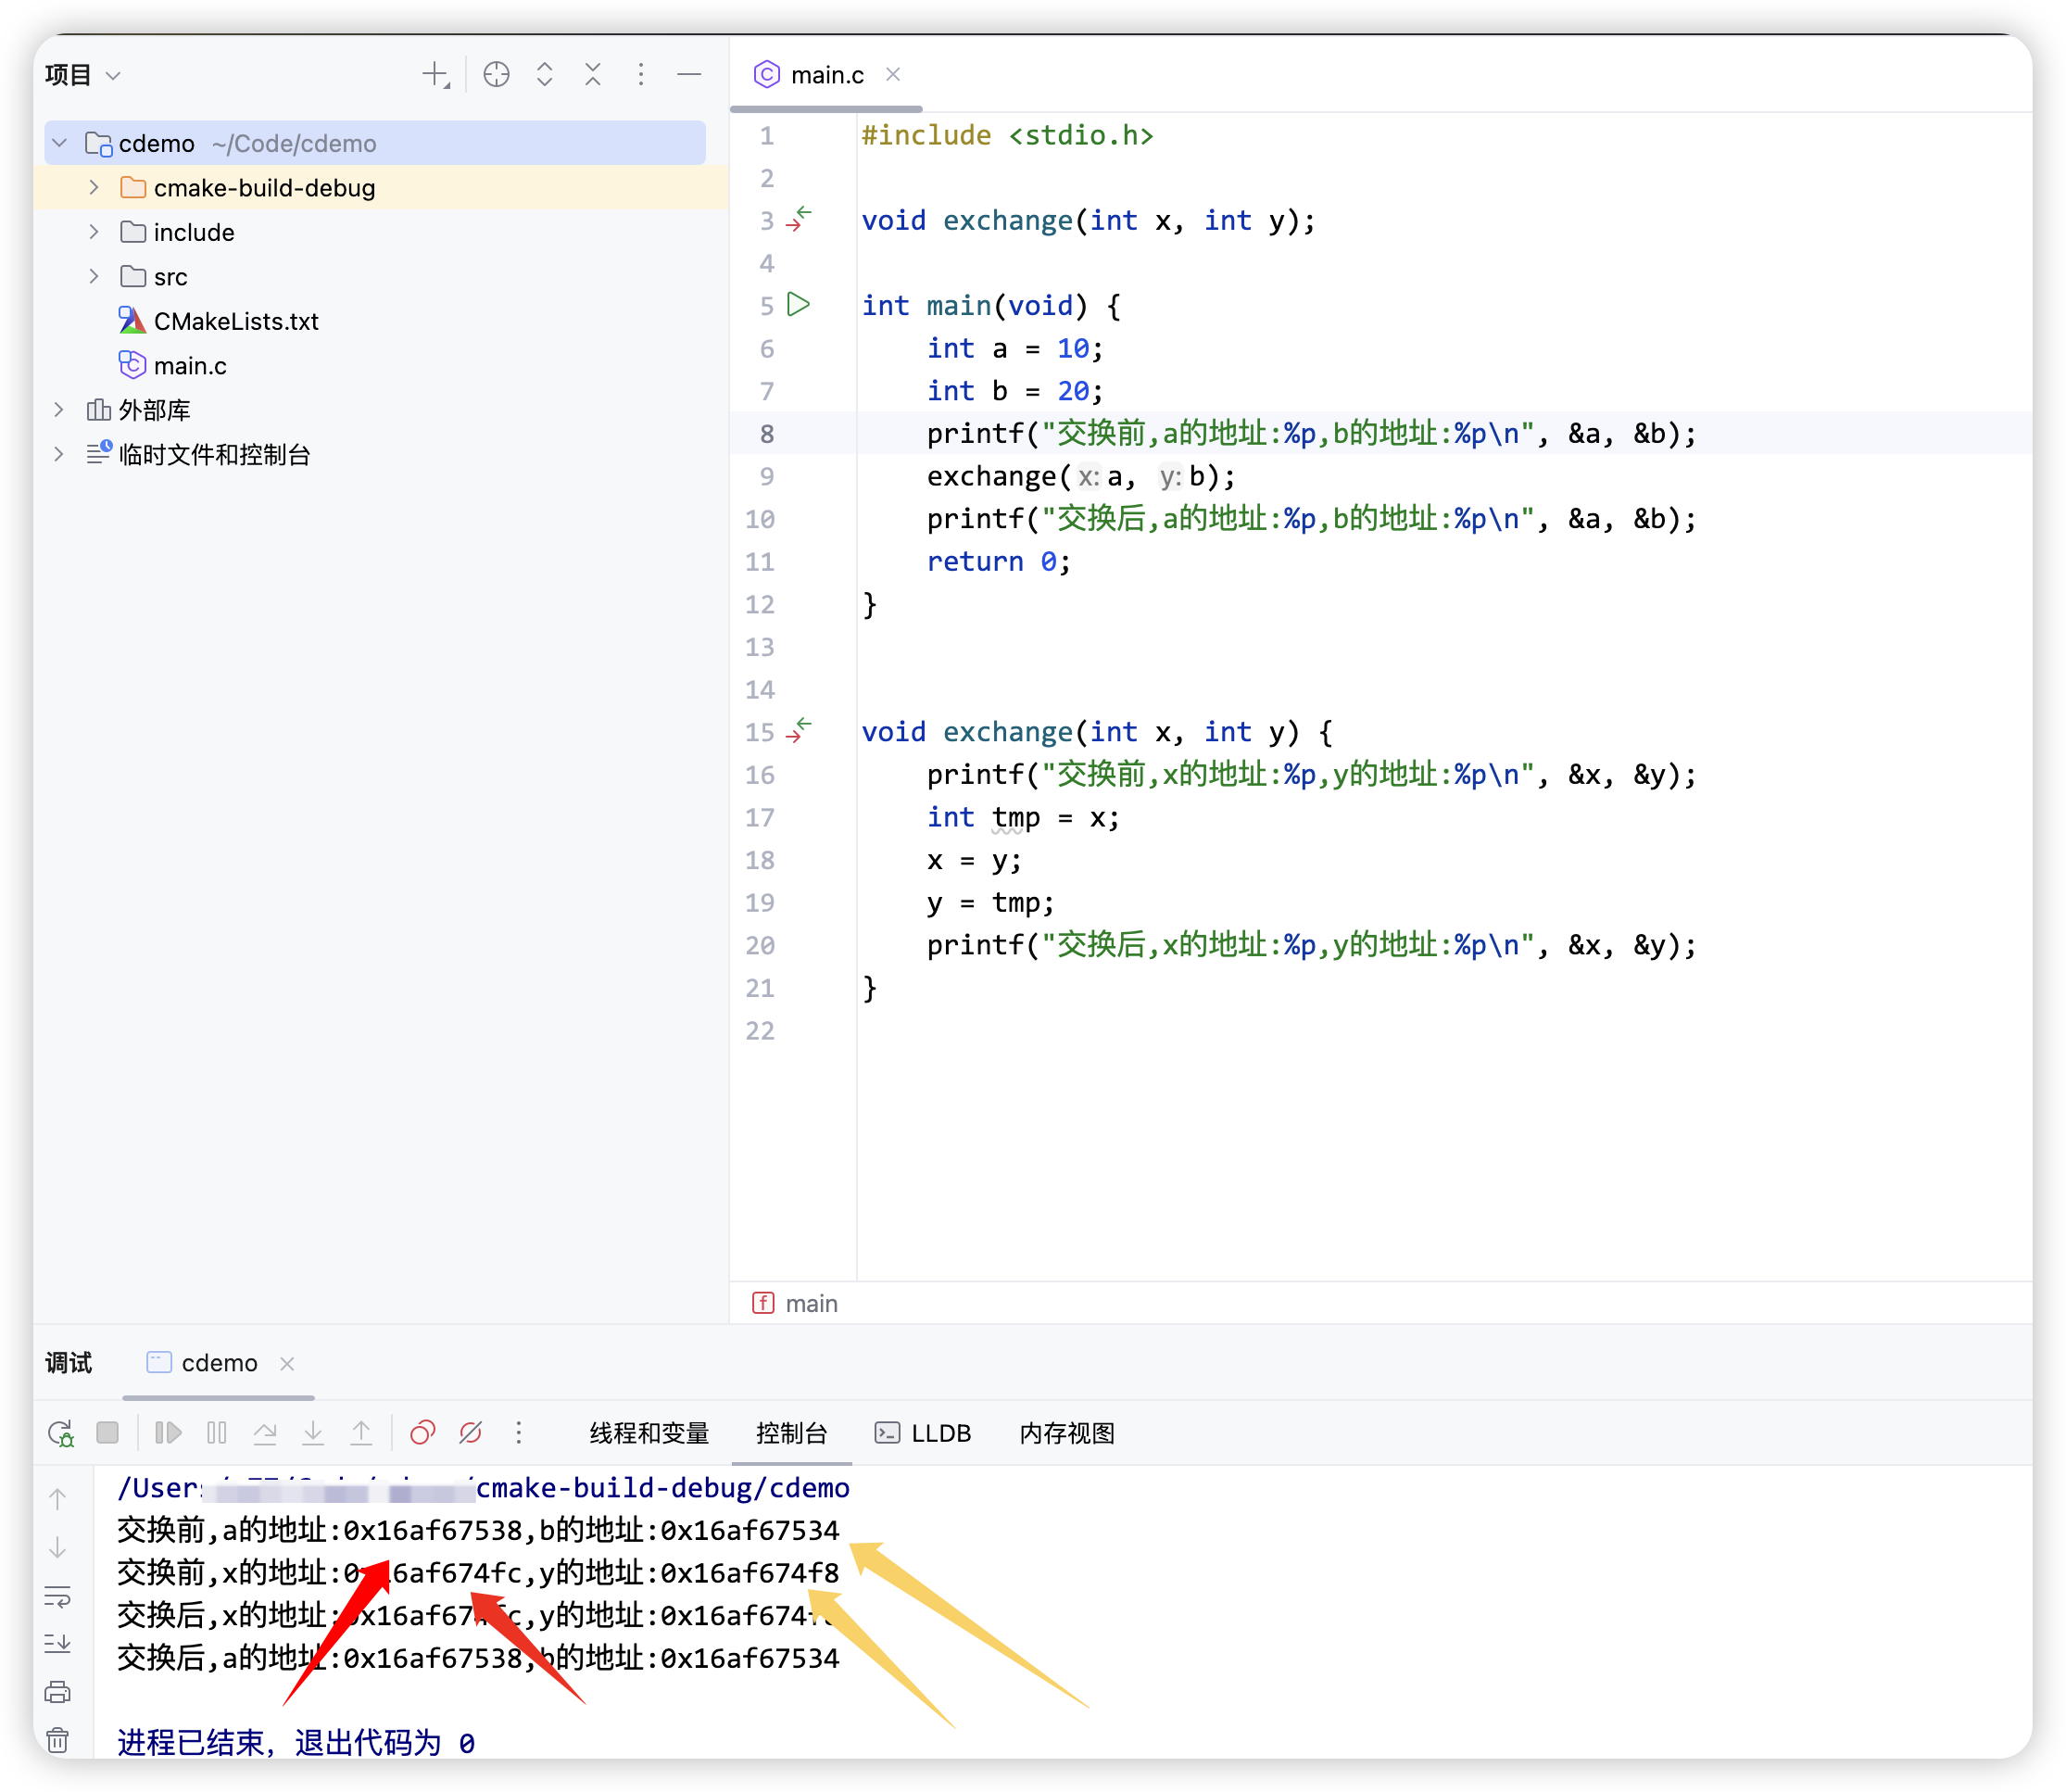Run main using green gutter arrow
The image size is (2066, 1792).
point(798,304)
